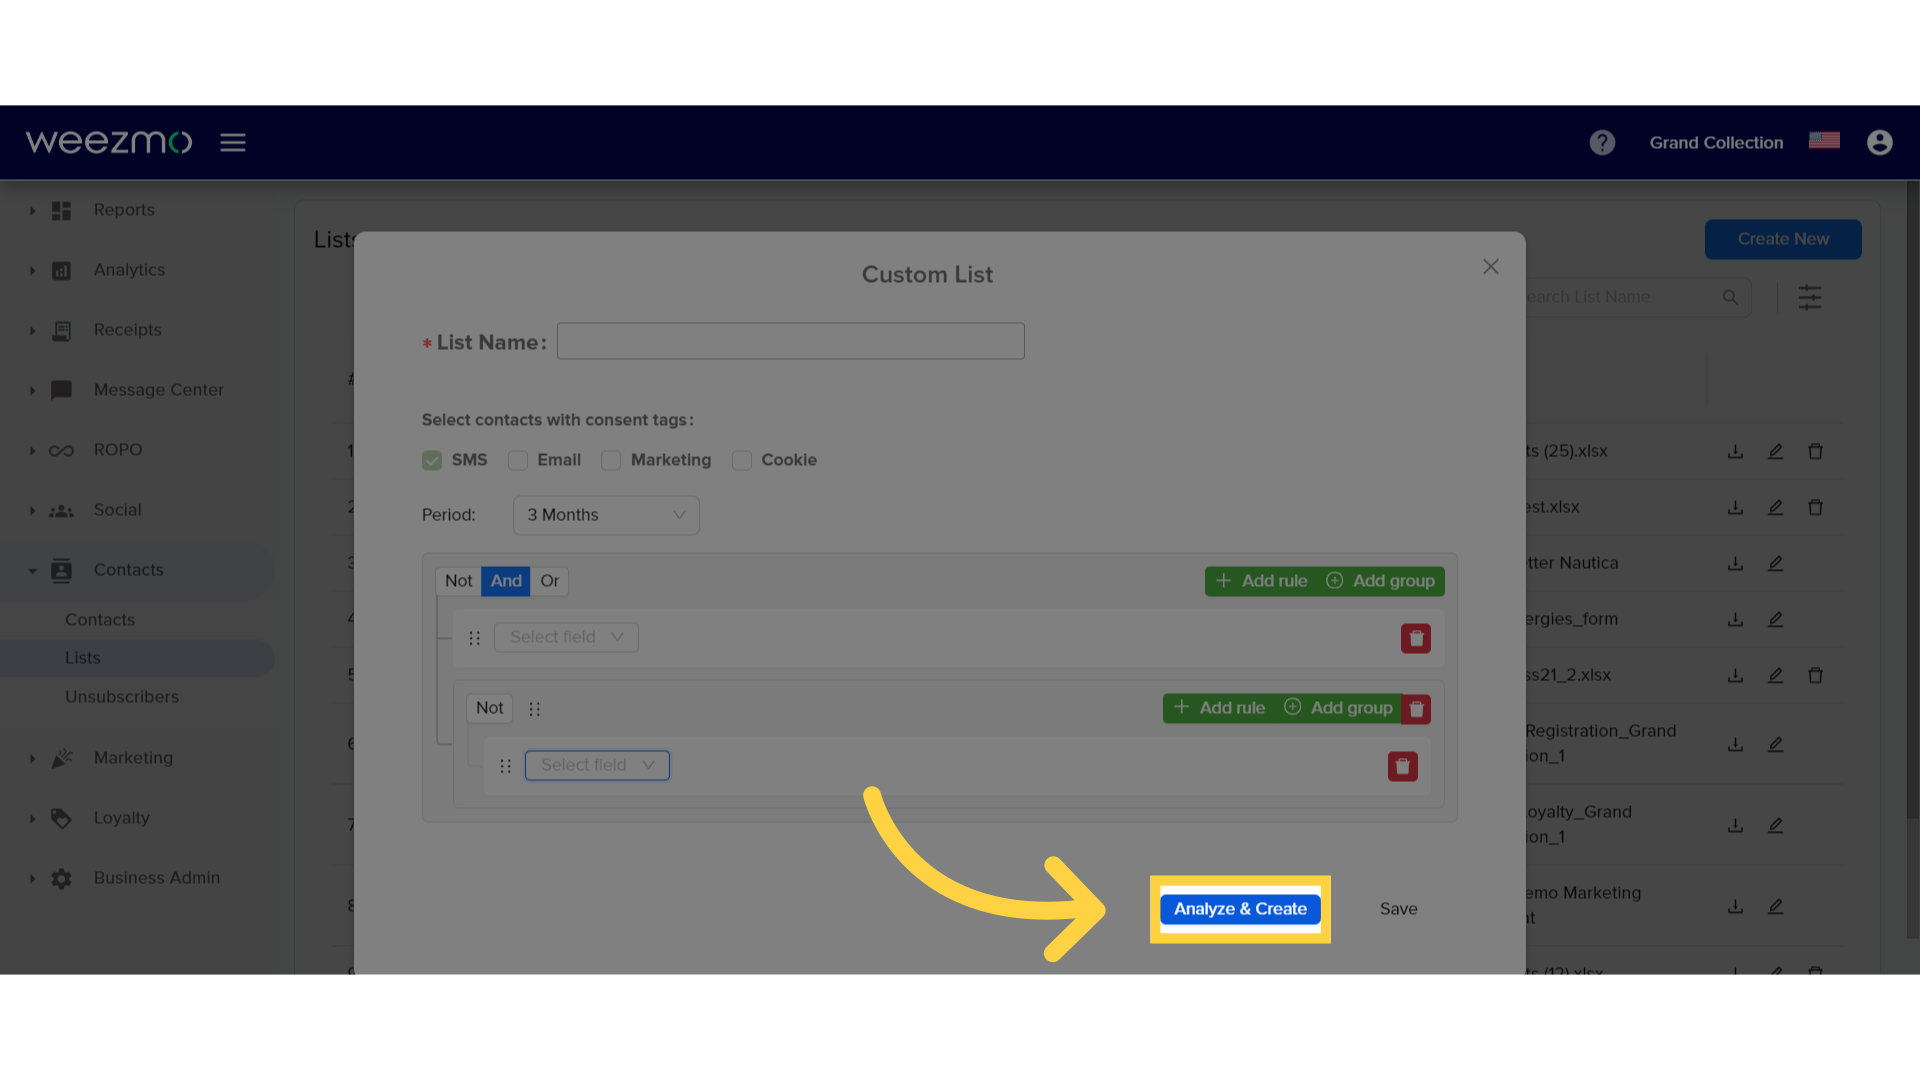Click the Receipts icon in the sidebar
Image resolution: width=1920 pixels, height=1080 pixels.
pos(61,330)
